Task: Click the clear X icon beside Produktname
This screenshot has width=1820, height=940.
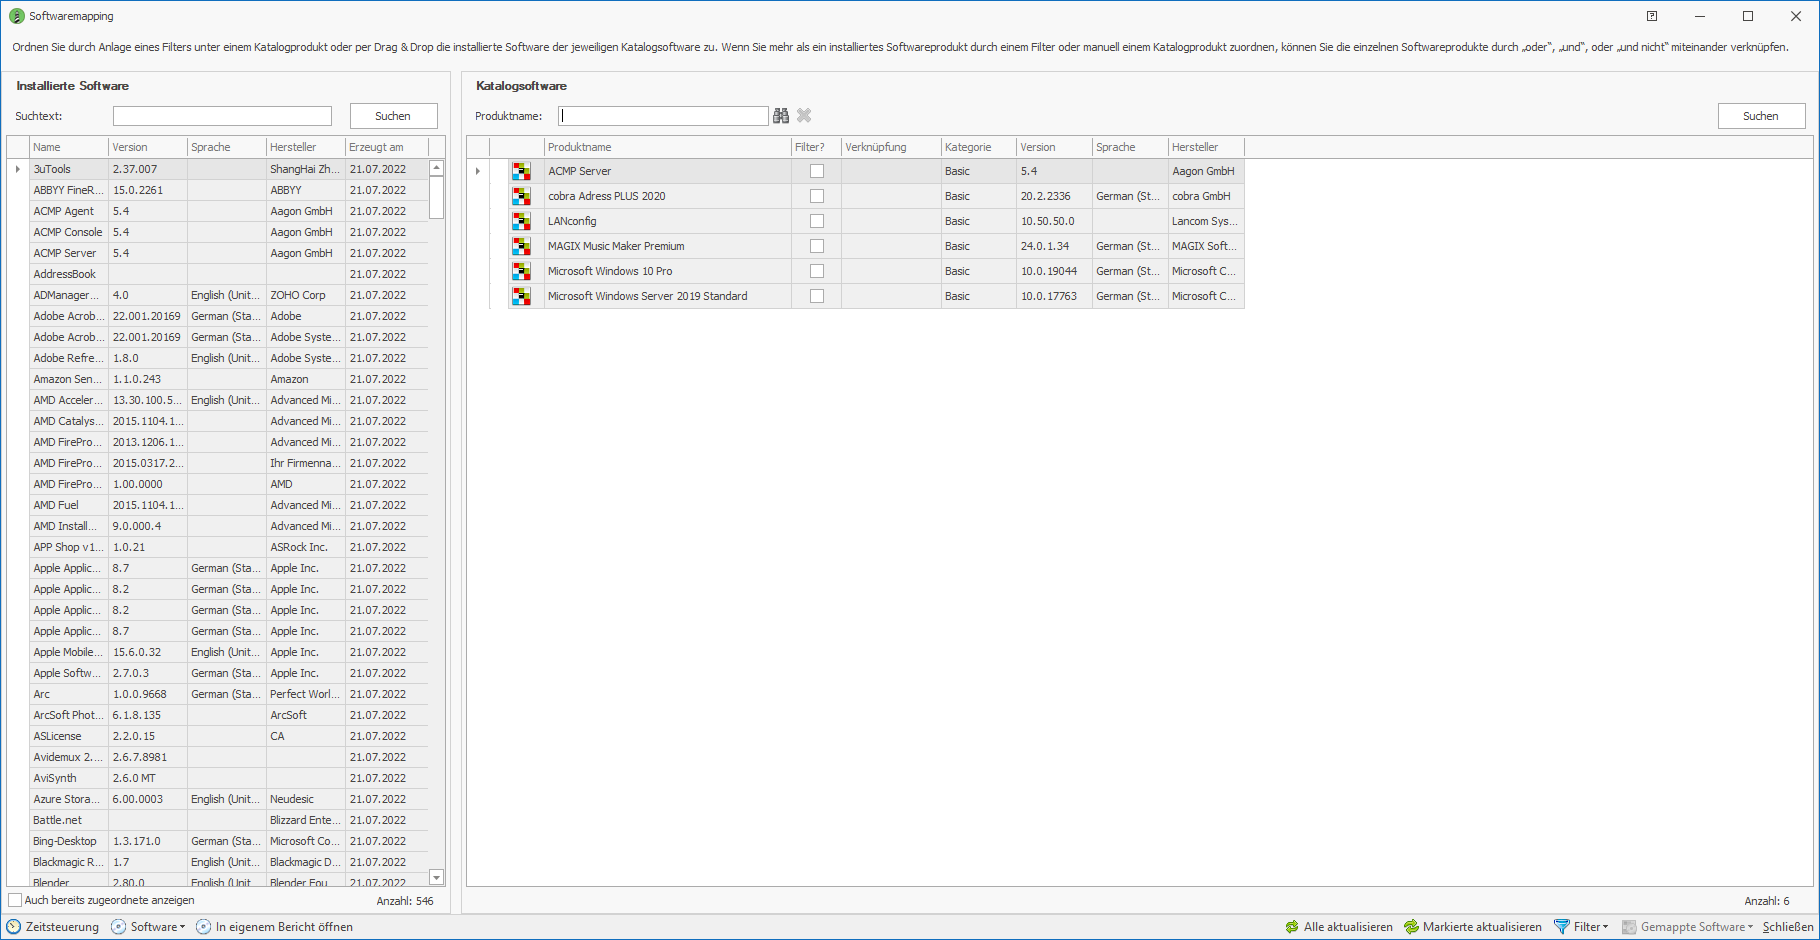Action: [x=804, y=116]
